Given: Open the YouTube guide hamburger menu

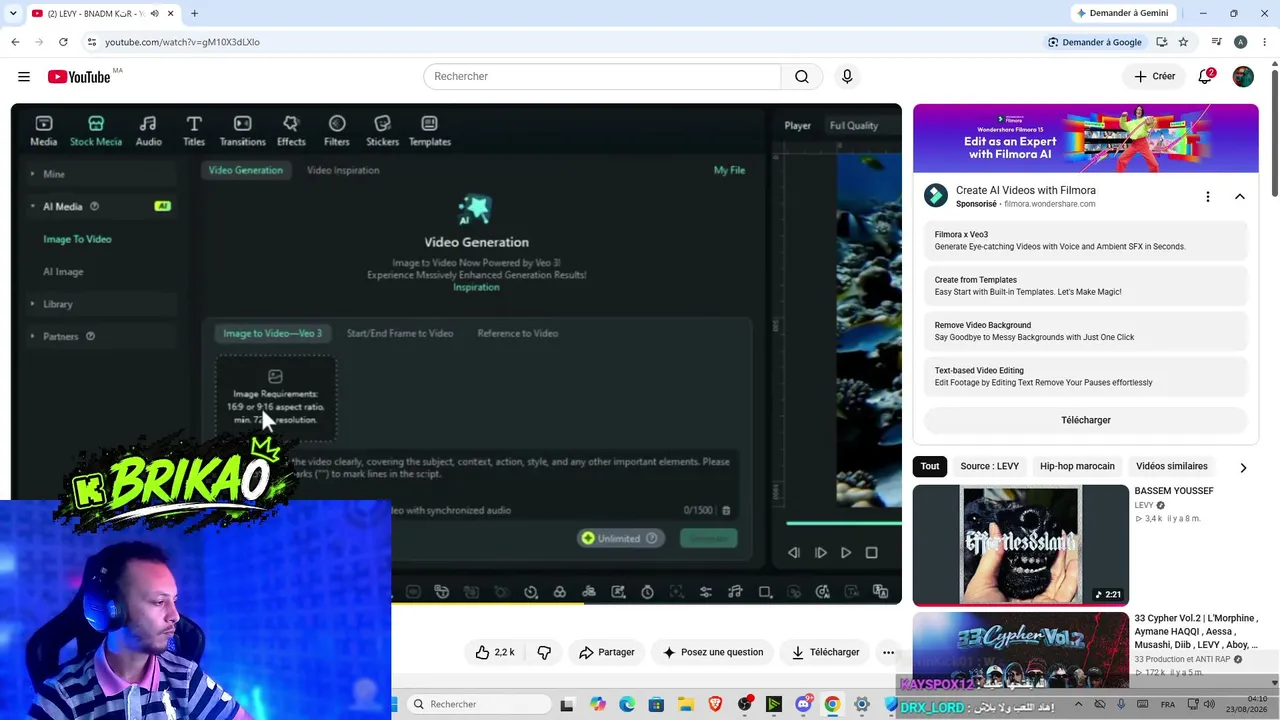Looking at the screenshot, I should (x=24, y=77).
